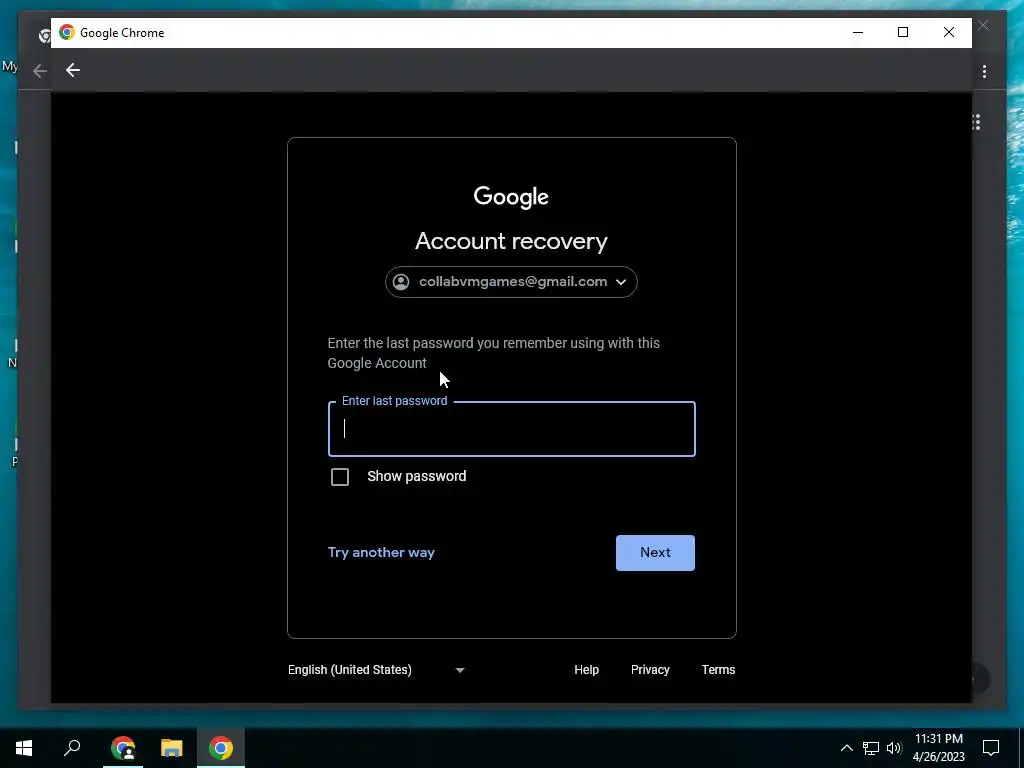Open network status tray icon
This screenshot has height=768, width=1024.
click(x=871, y=748)
